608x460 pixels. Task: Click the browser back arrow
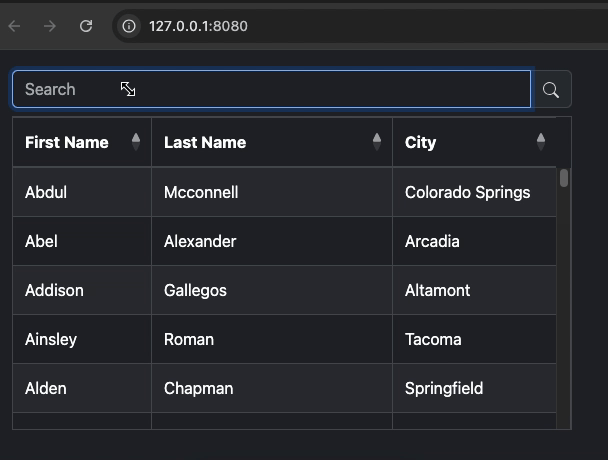click(x=15, y=26)
